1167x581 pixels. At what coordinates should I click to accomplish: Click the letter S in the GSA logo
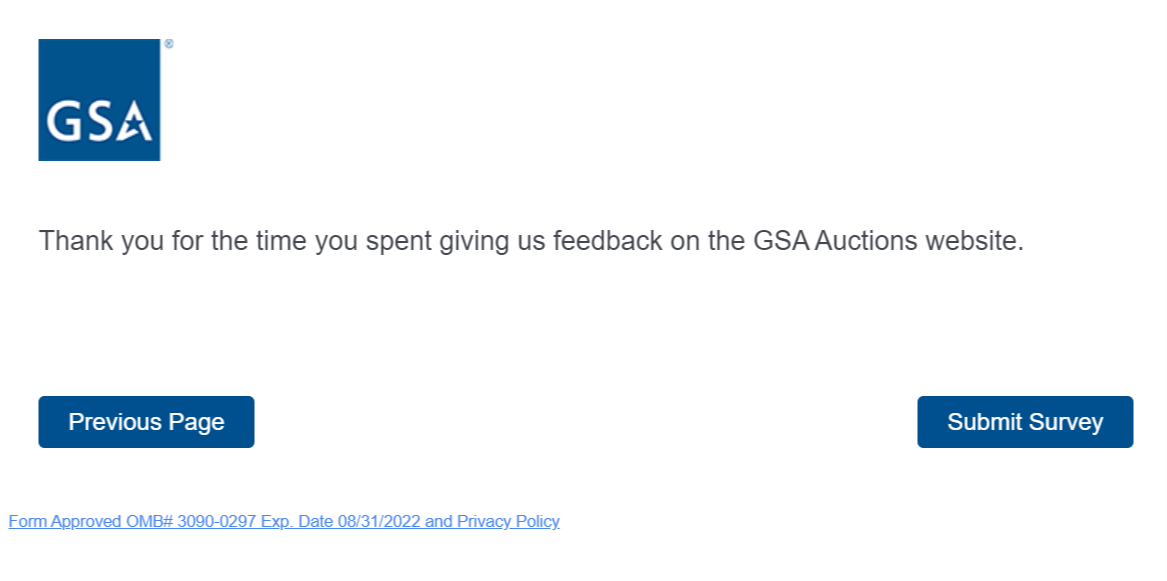tap(97, 122)
